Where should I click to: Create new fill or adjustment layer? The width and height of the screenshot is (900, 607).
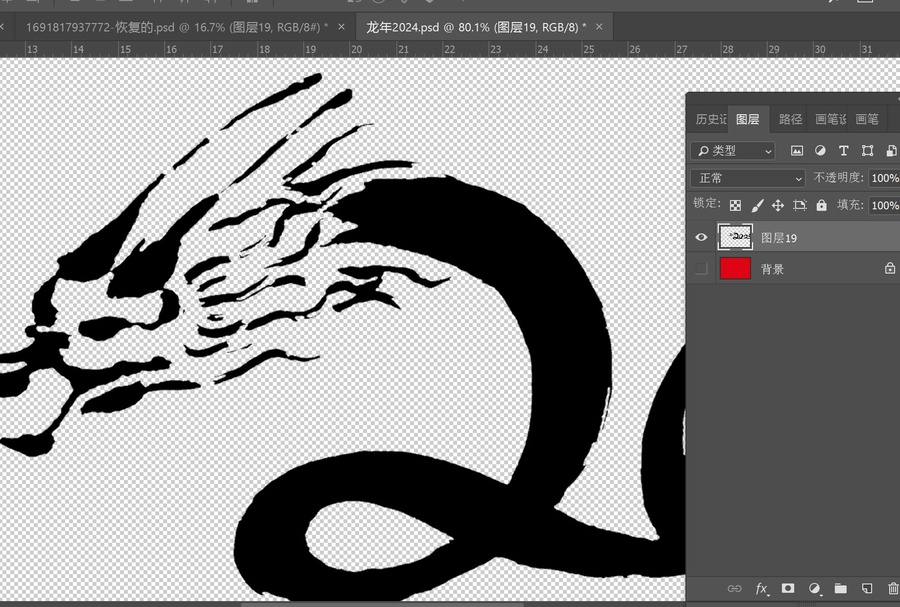[814, 588]
